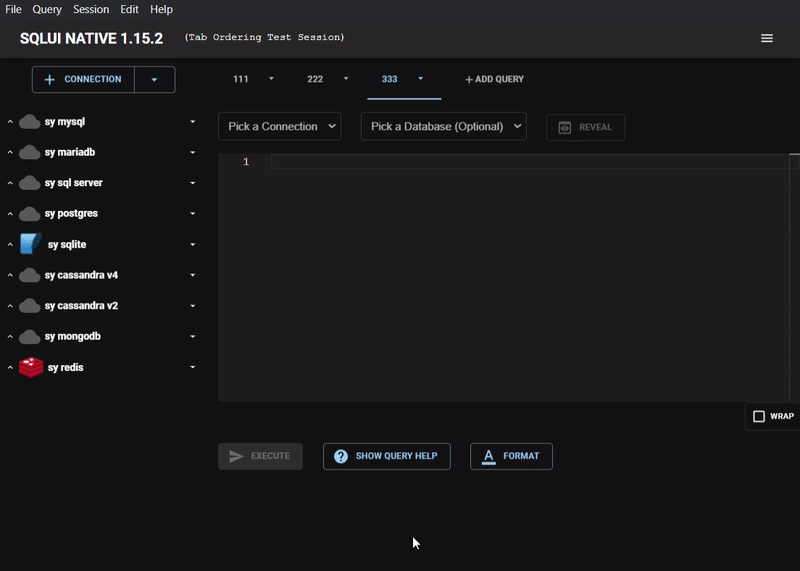Select query tab 333
The image size is (800, 571).
pyautogui.click(x=389, y=79)
